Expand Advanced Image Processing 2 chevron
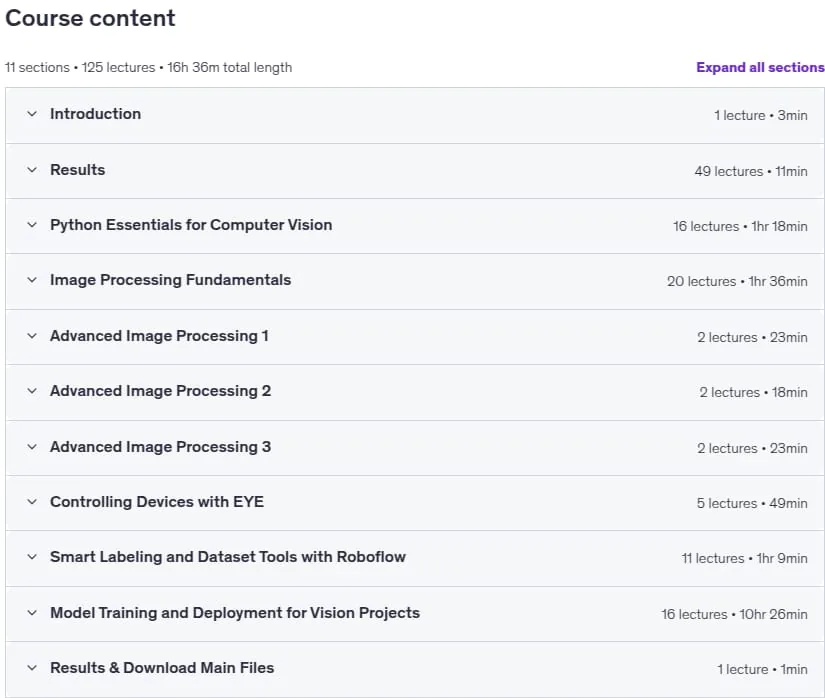The width and height of the screenshot is (825, 698). 32,391
